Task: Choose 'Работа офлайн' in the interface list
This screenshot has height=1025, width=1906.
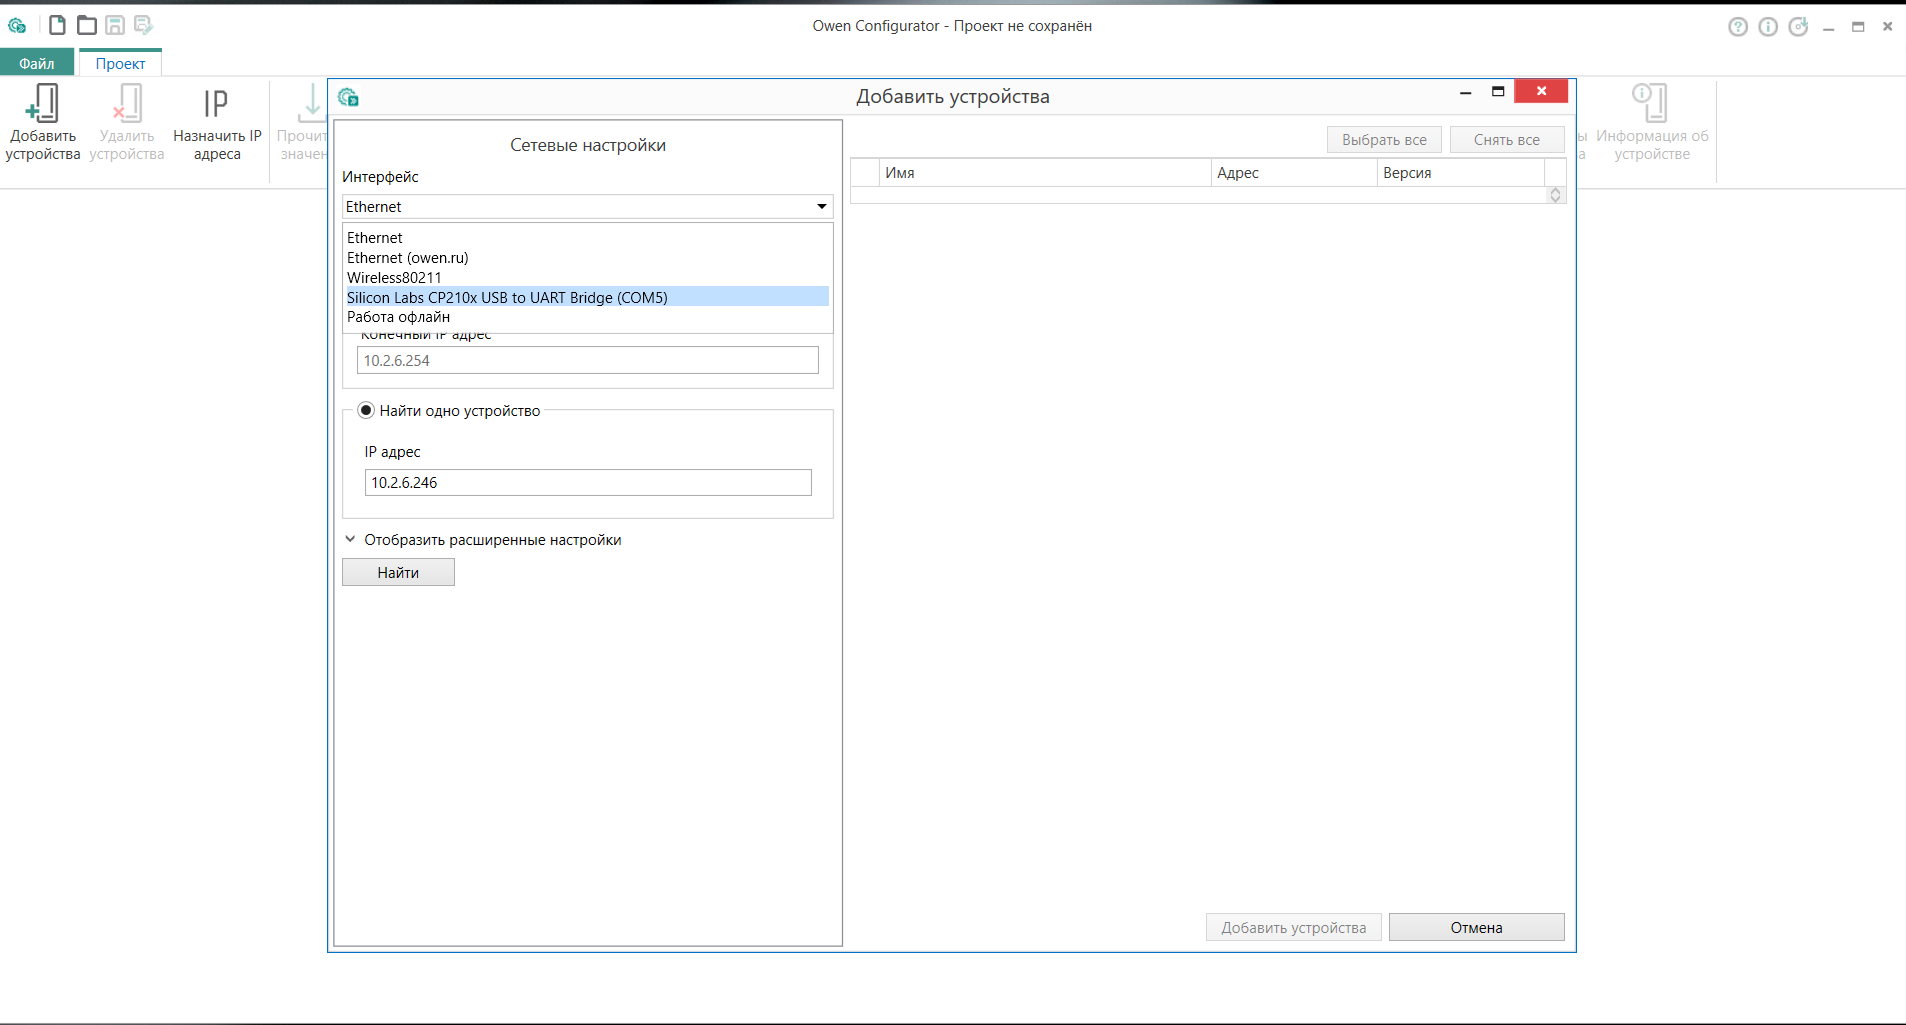Action: pyautogui.click(x=398, y=317)
